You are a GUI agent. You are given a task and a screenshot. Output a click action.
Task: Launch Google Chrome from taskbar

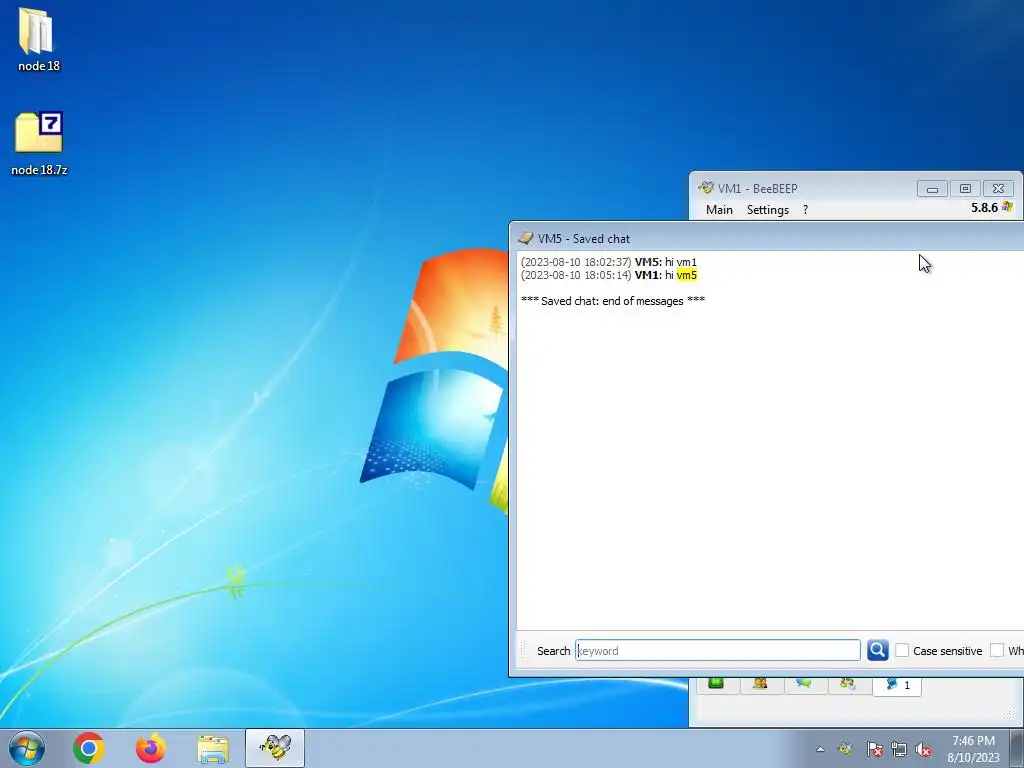pos(89,748)
